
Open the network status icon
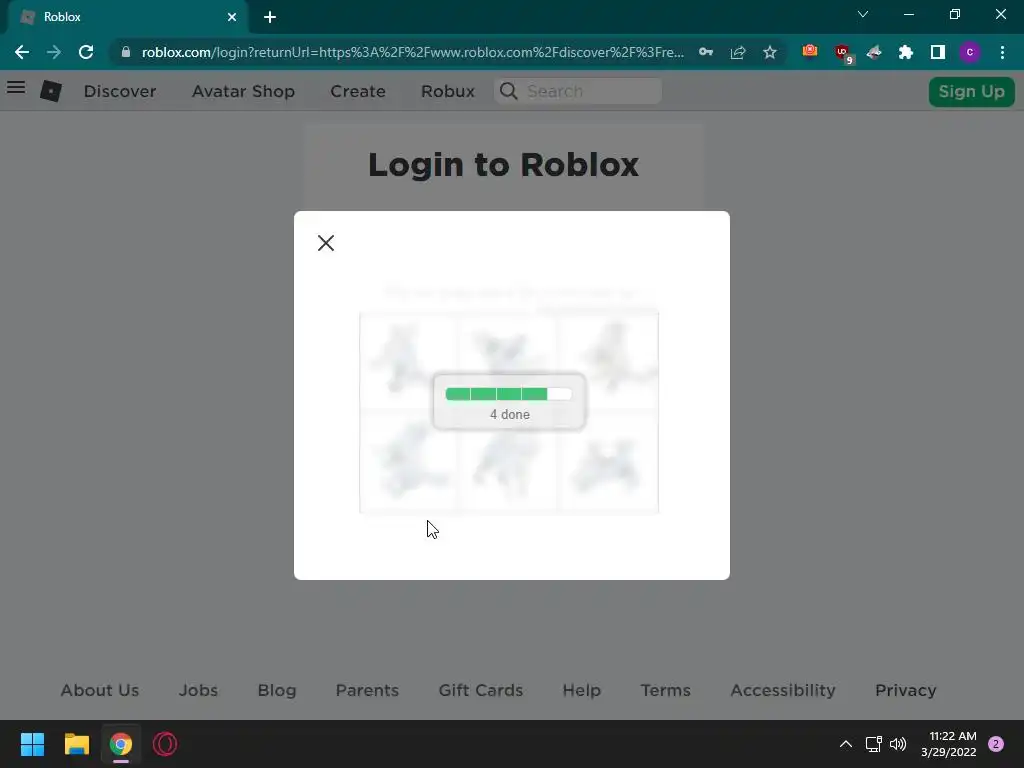tap(873, 744)
